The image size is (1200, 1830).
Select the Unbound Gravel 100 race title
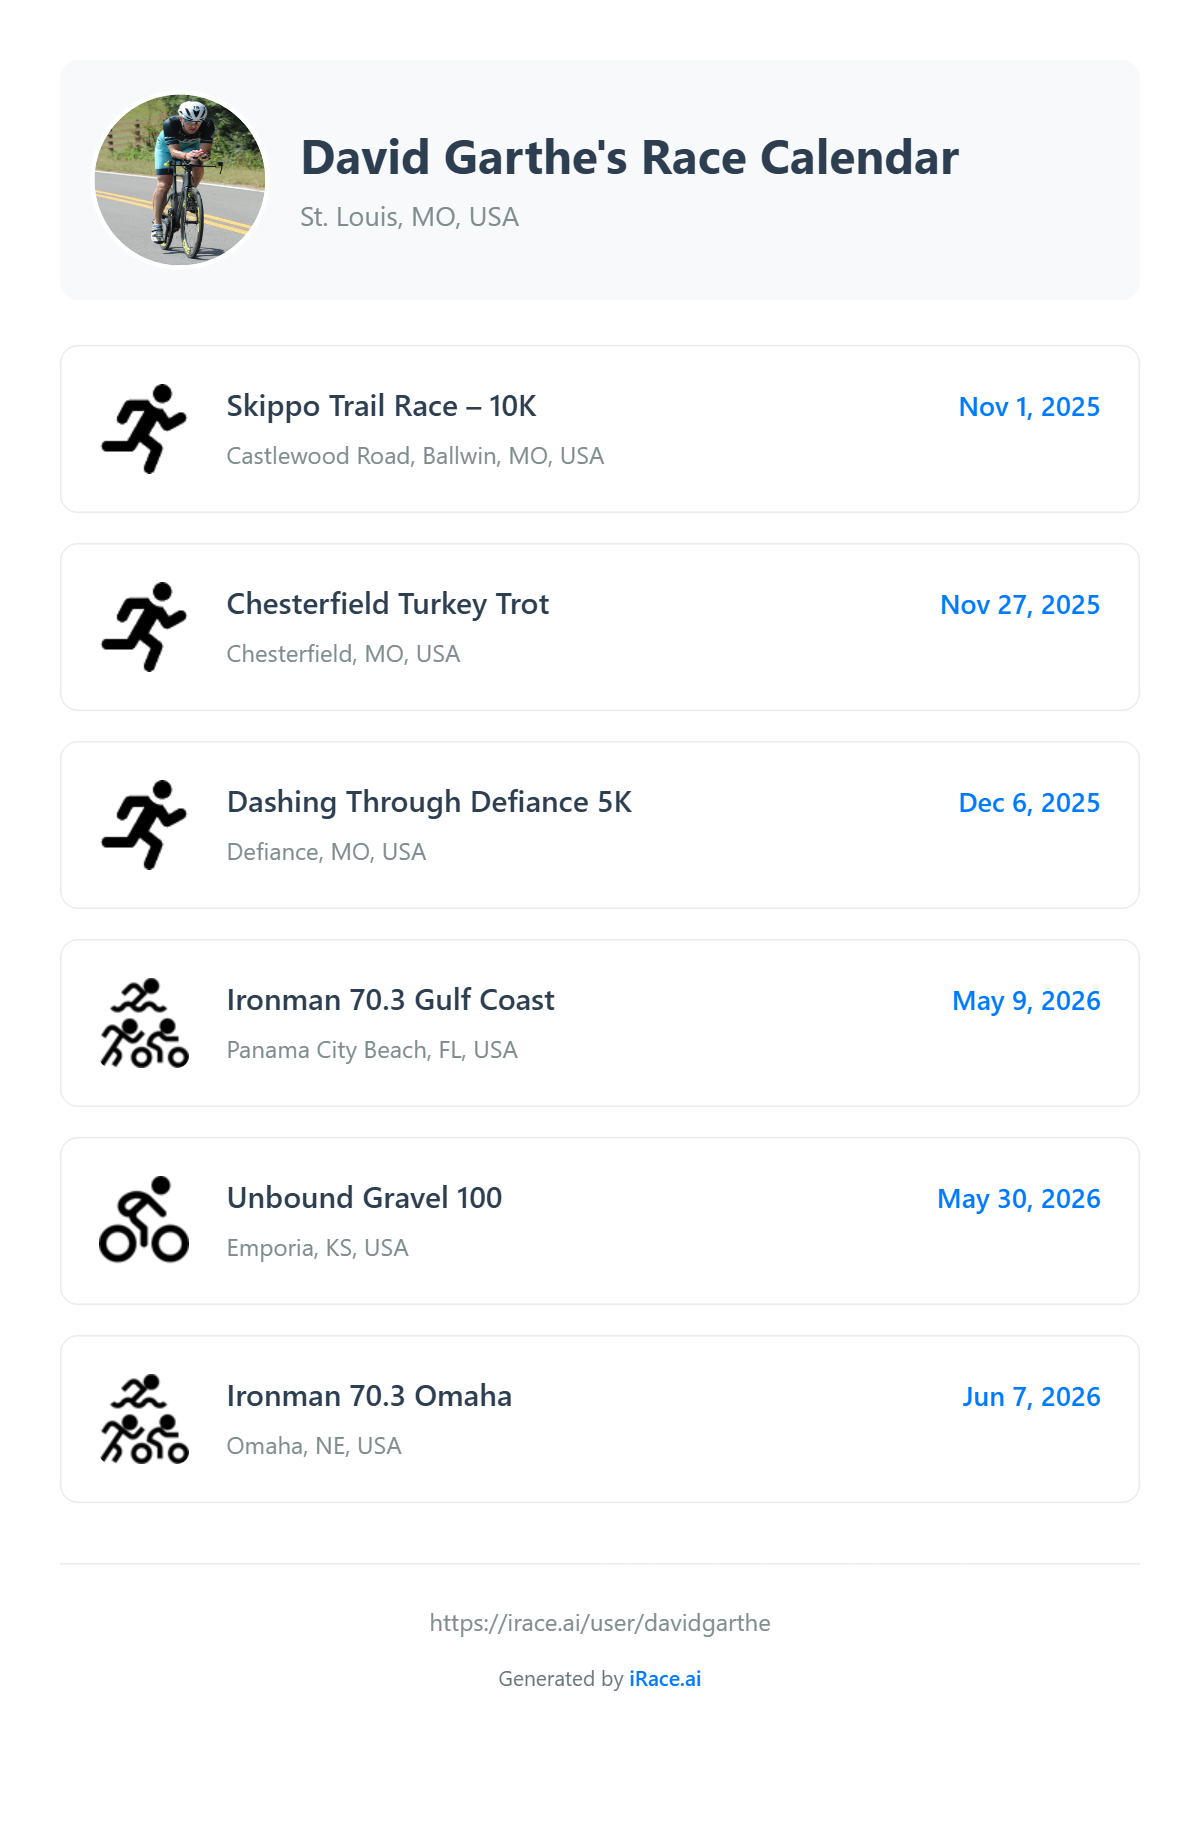(x=364, y=1198)
